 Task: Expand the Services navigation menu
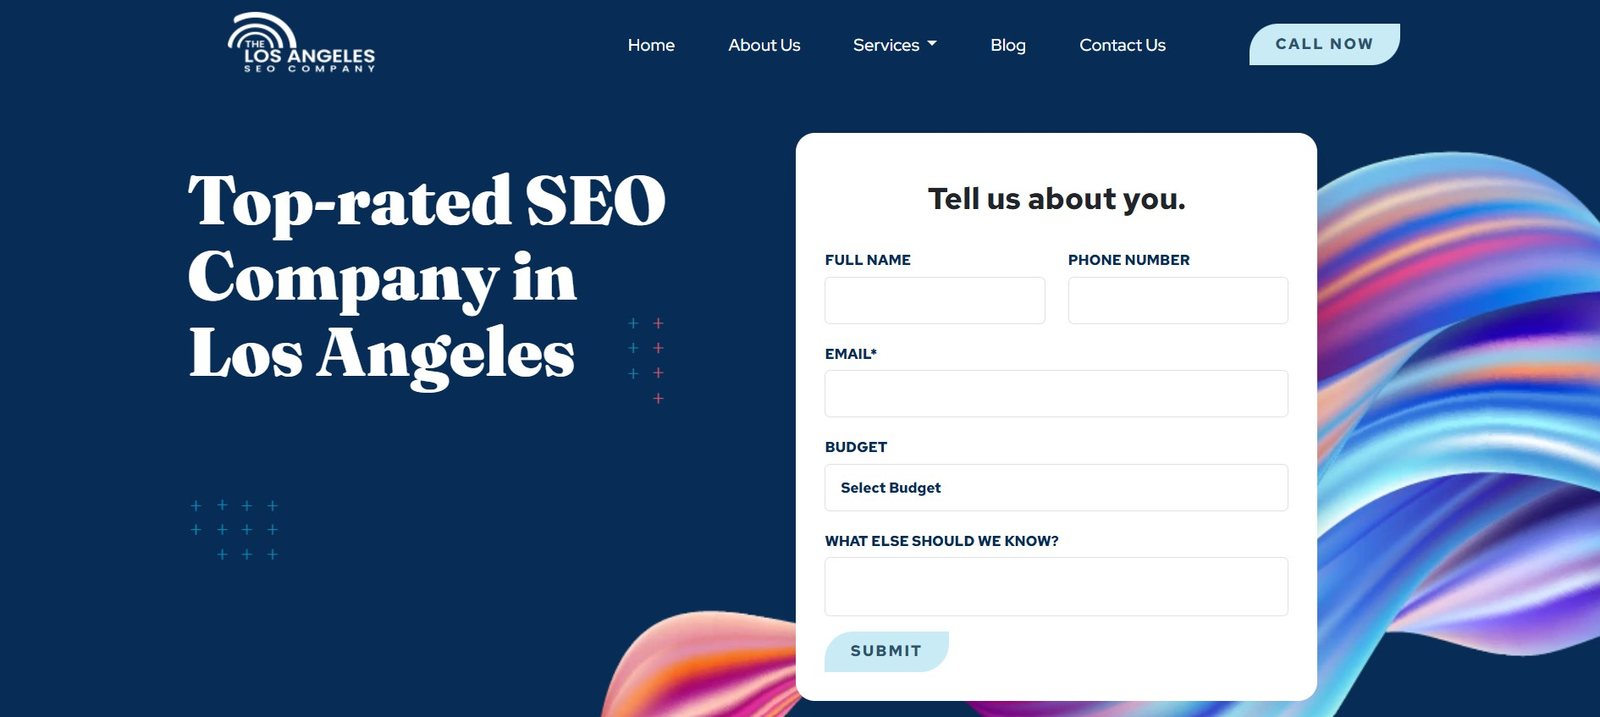pos(894,45)
